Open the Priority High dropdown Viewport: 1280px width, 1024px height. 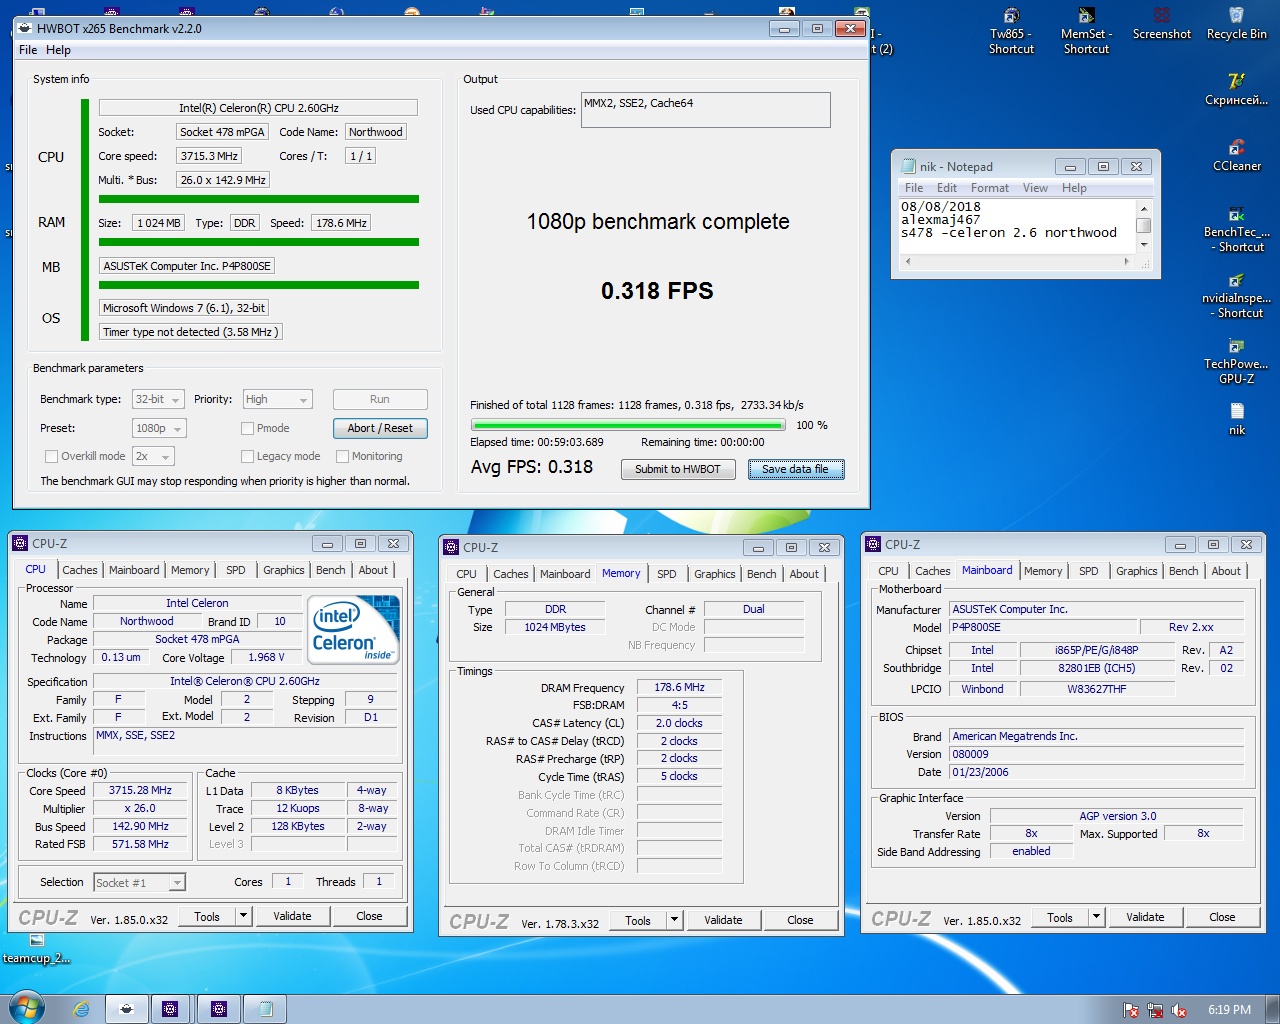pyautogui.click(x=278, y=399)
